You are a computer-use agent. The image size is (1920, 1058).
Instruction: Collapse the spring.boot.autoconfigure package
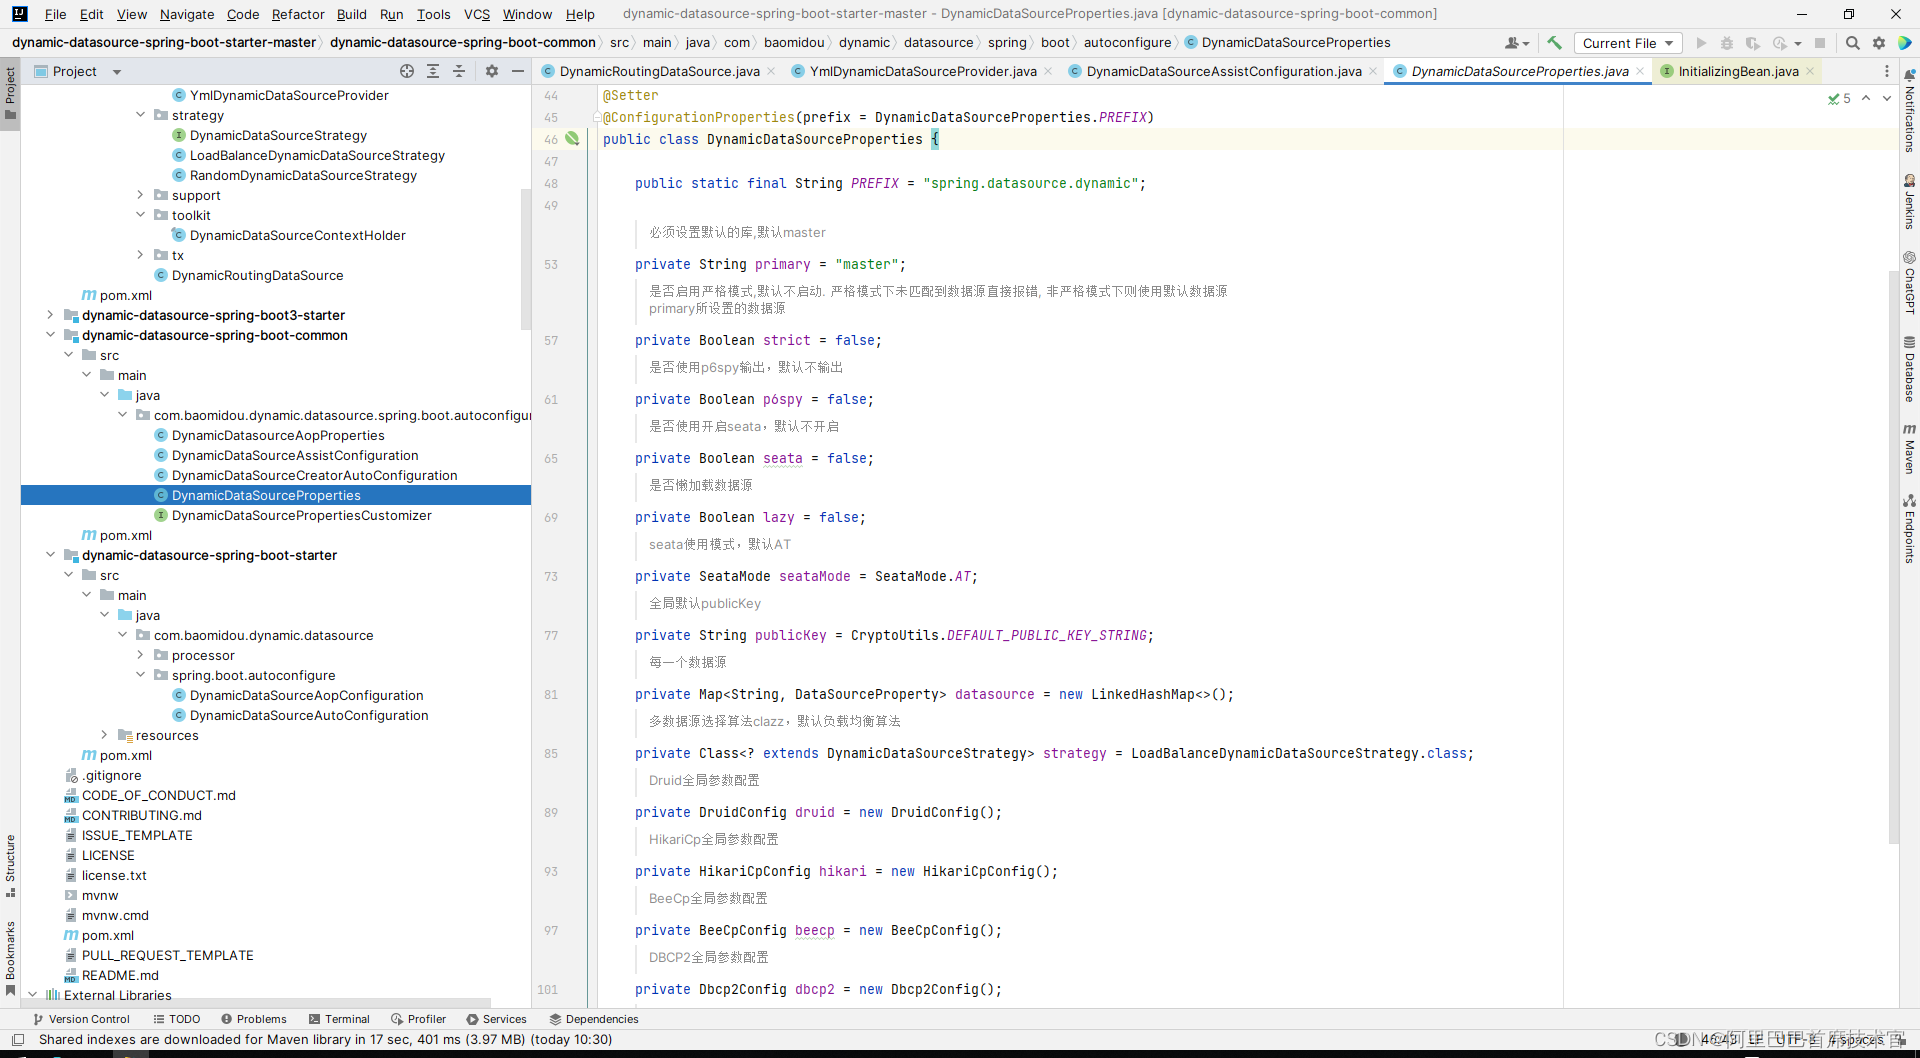point(140,675)
